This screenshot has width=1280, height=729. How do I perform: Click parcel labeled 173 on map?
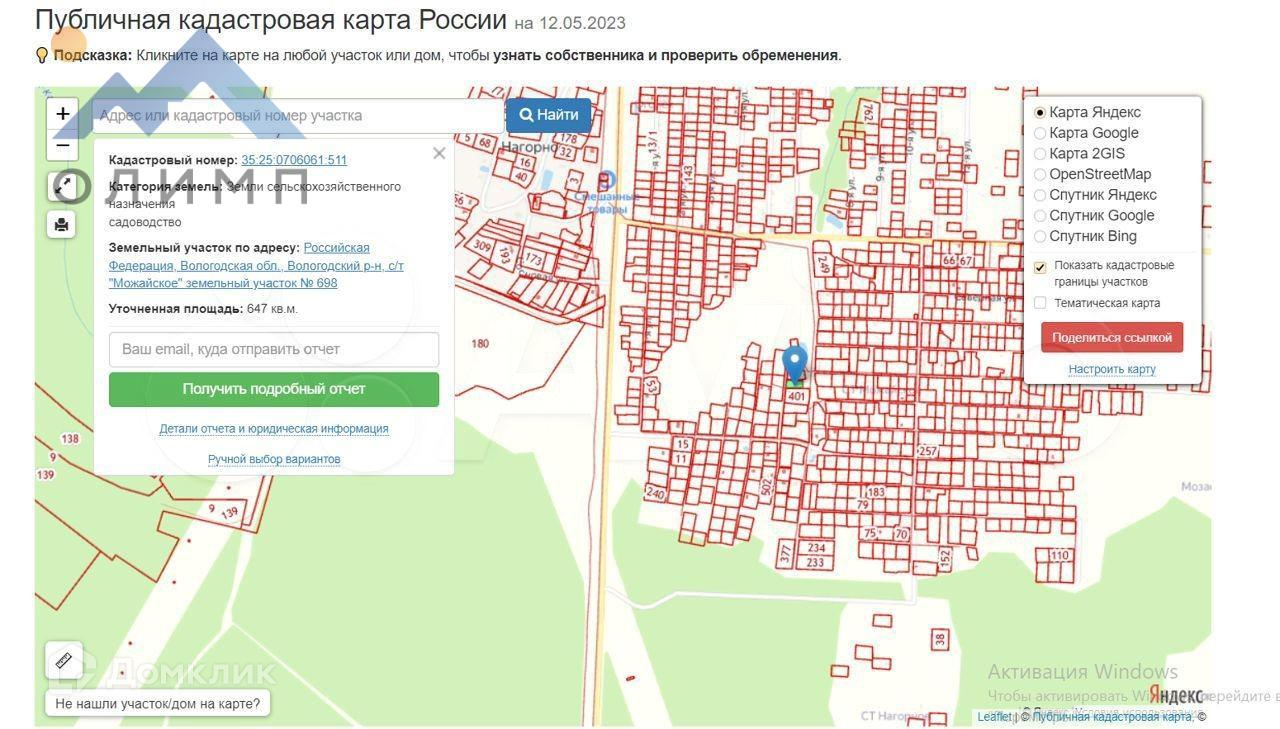(x=533, y=260)
